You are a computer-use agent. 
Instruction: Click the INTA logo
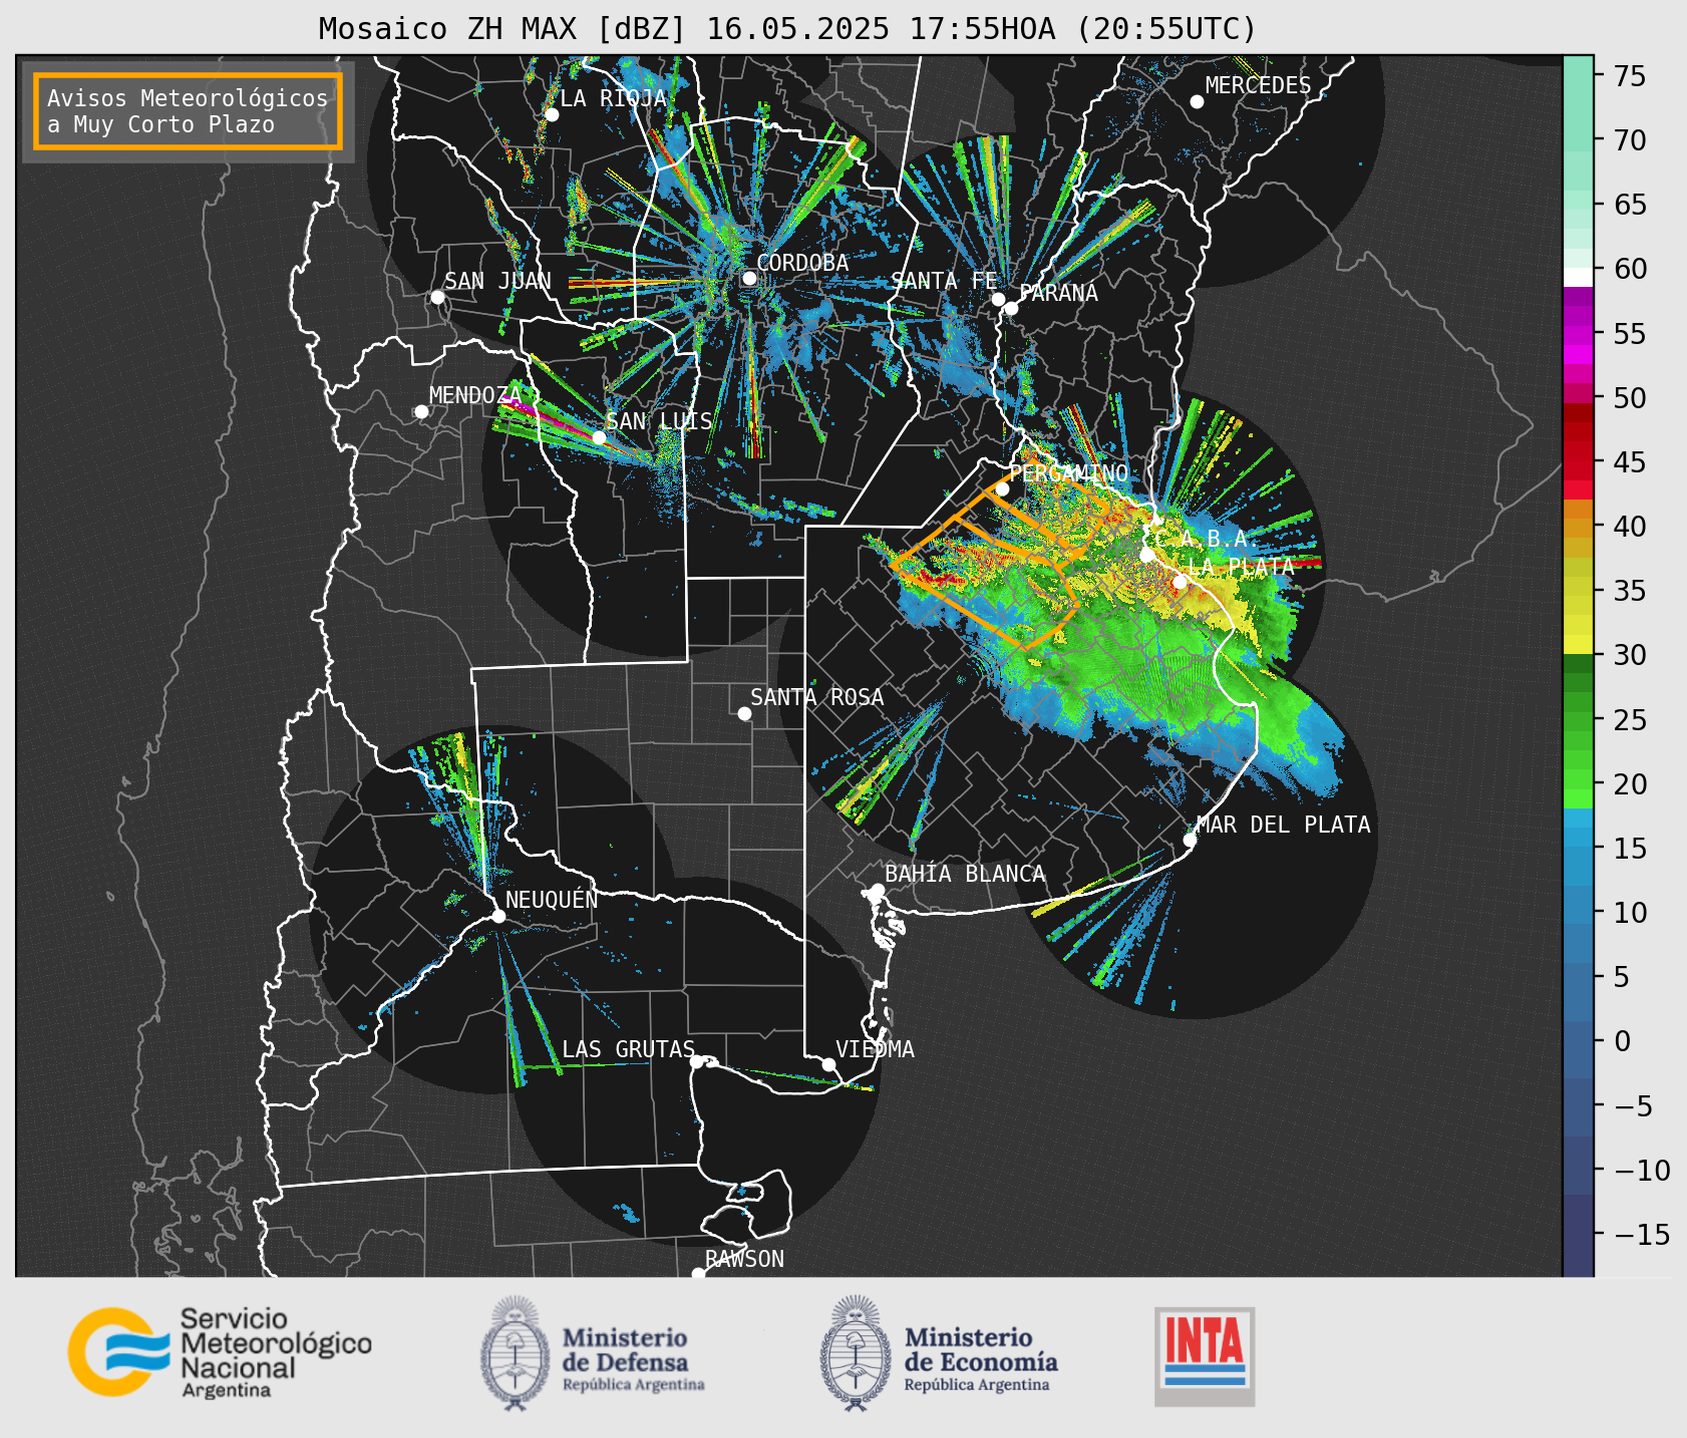pos(1205,1357)
